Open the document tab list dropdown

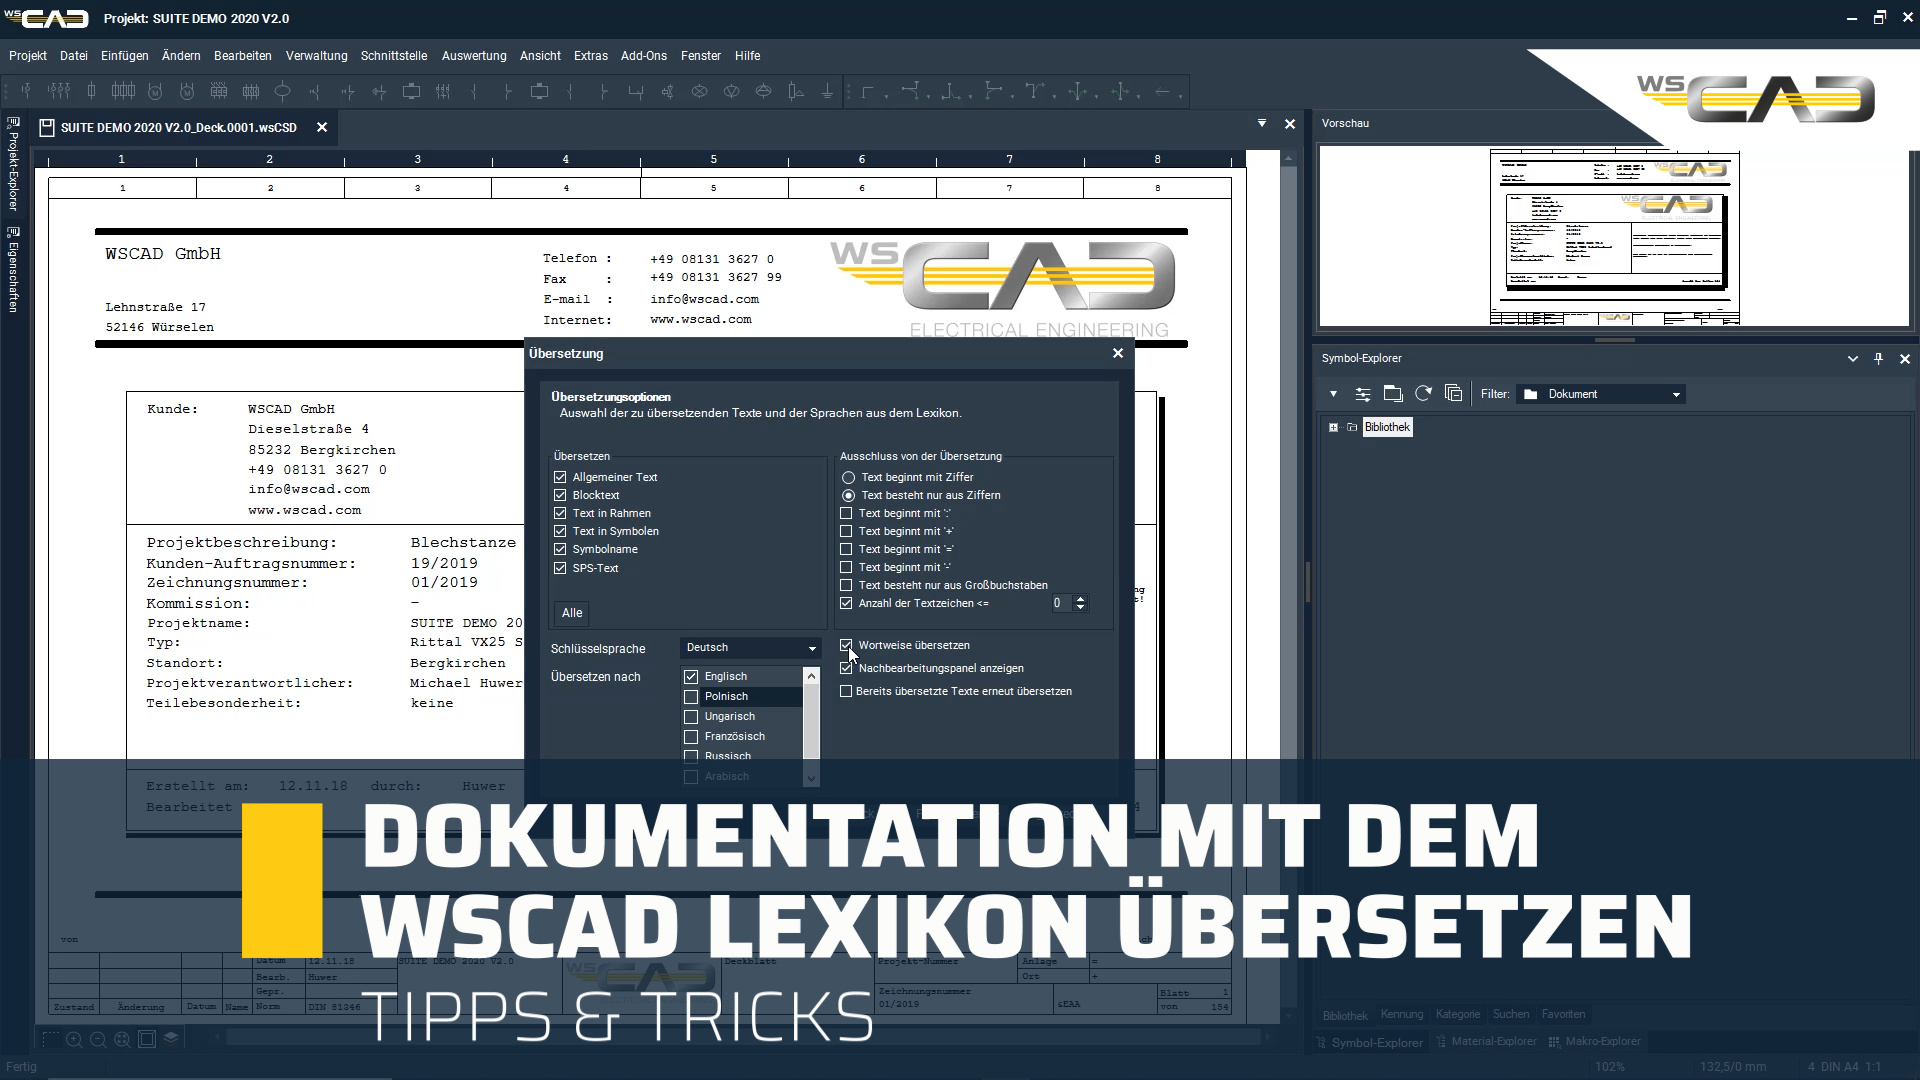point(1261,123)
